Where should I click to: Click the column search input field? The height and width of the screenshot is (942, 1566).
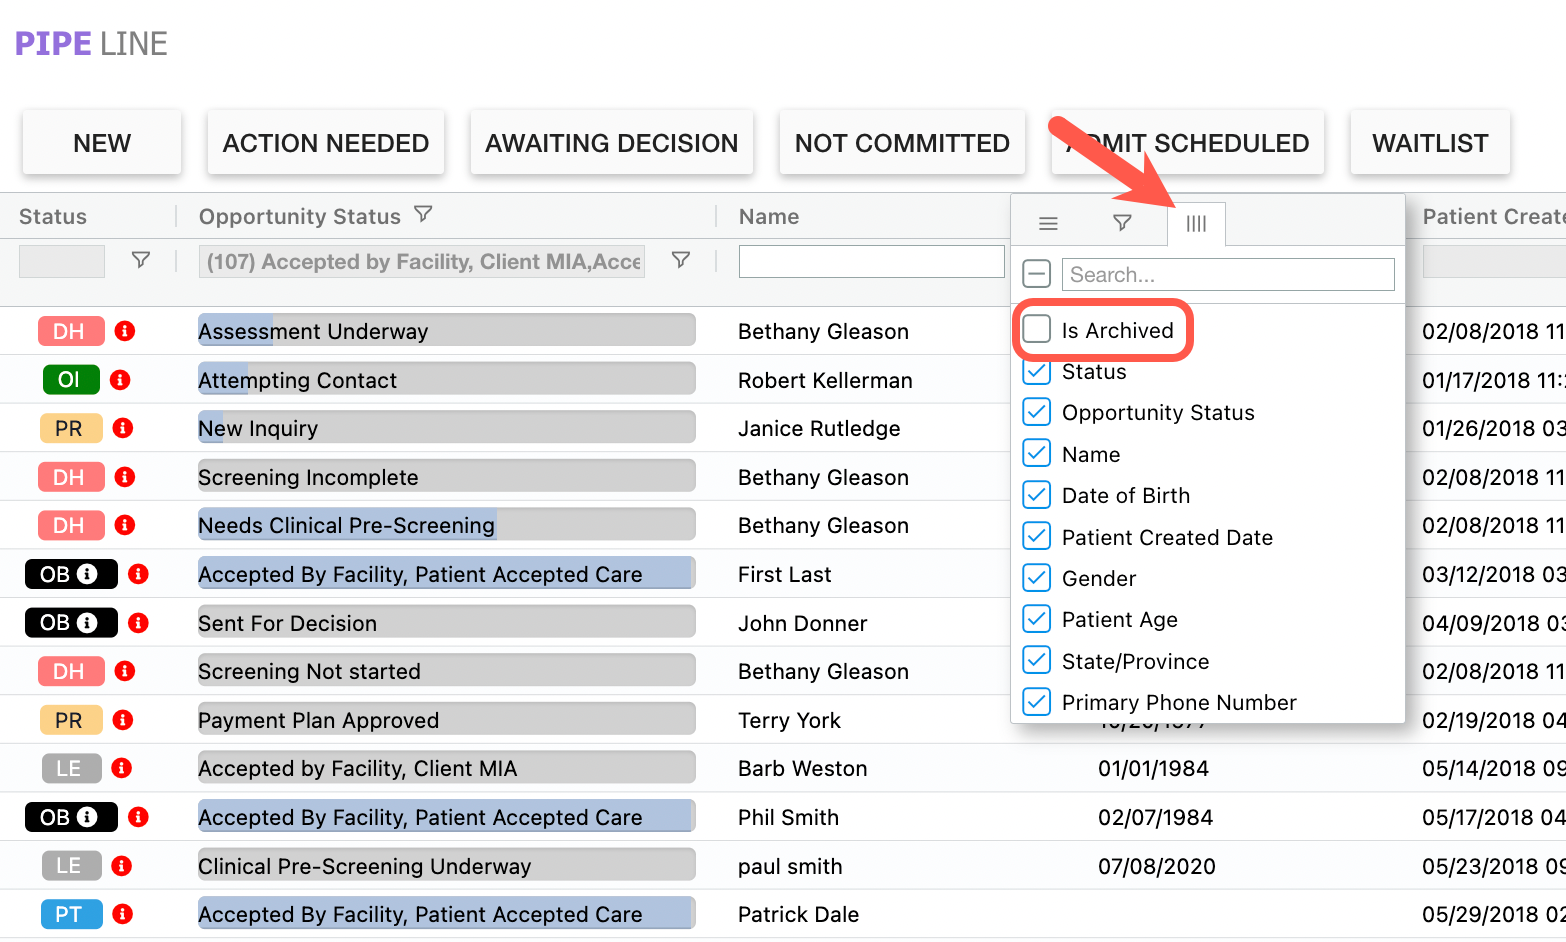[x=1227, y=275]
